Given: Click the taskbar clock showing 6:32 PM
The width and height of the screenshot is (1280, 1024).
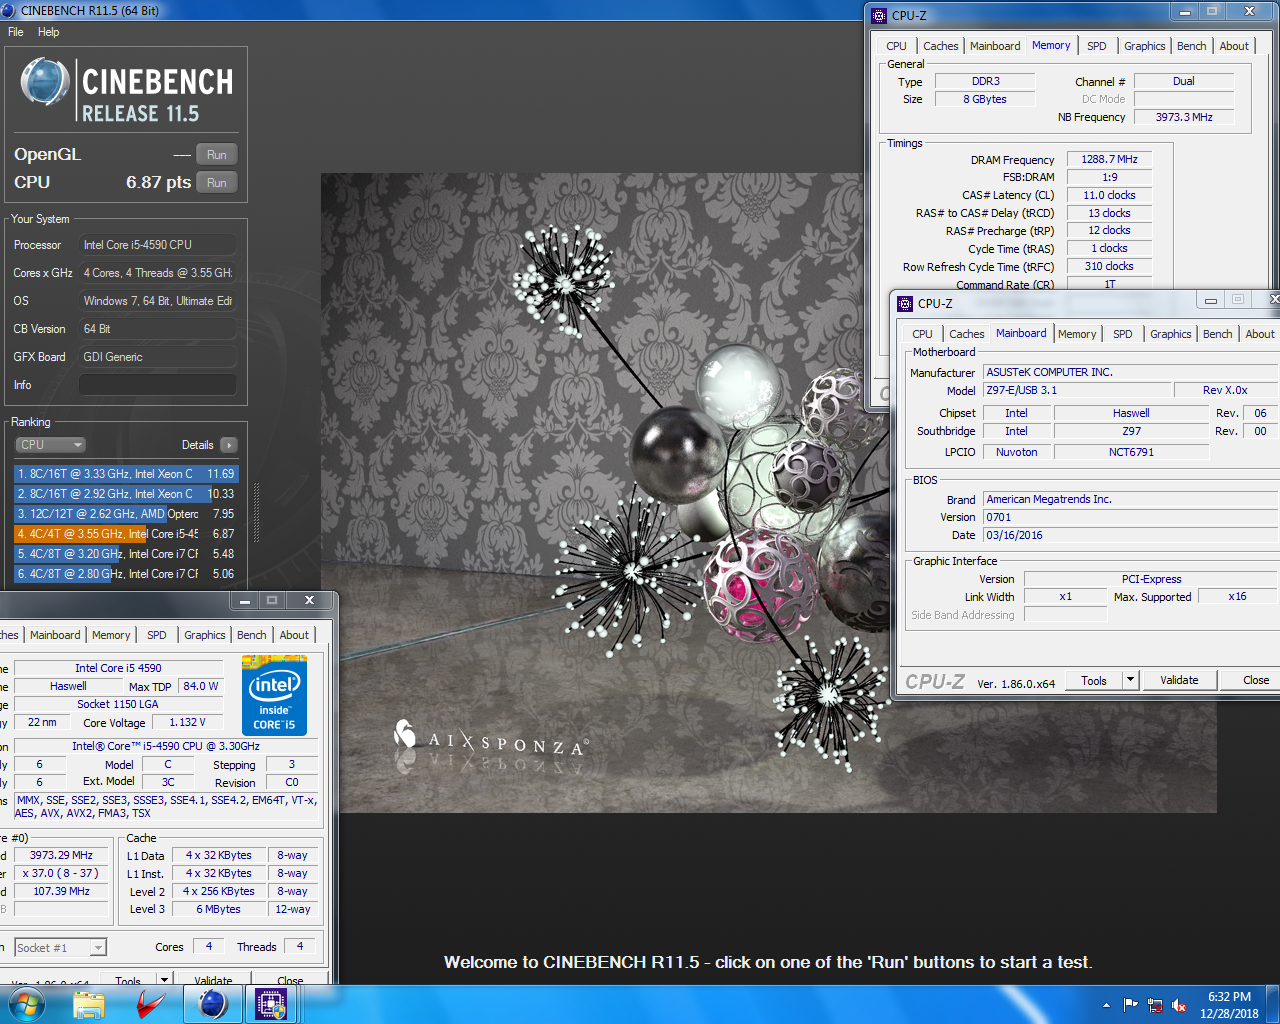Looking at the screenshot, I should click(x=1229, y=1005).
